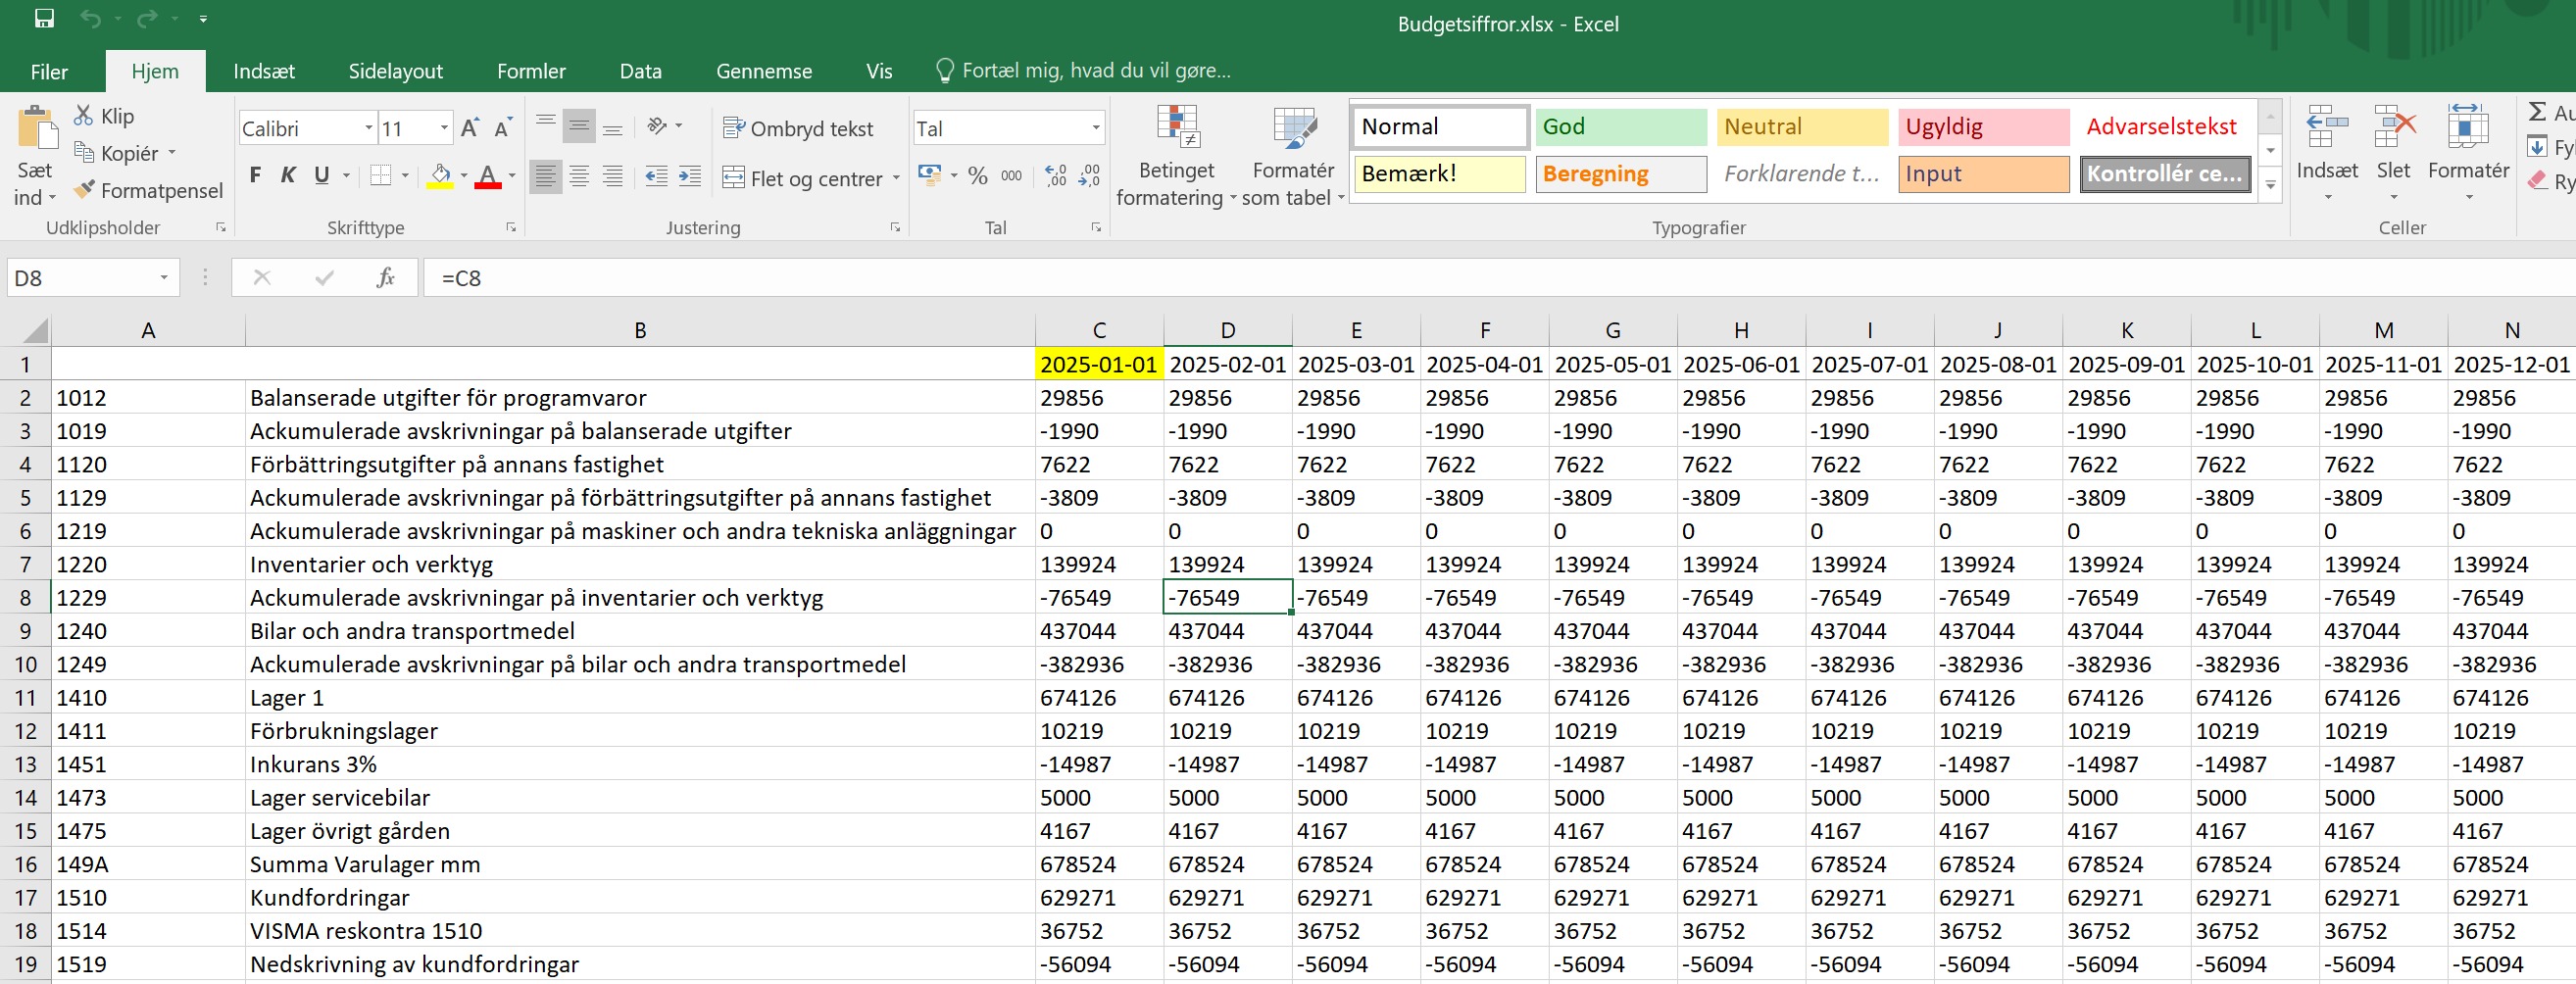
Task: Click the insert function fx icon
Action: click(x=385, y=278)
